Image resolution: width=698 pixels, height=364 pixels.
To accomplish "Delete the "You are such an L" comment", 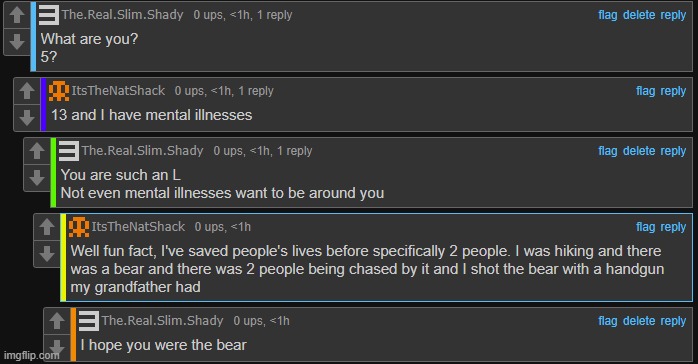I will pyautogui.click(x=639, y=151).
